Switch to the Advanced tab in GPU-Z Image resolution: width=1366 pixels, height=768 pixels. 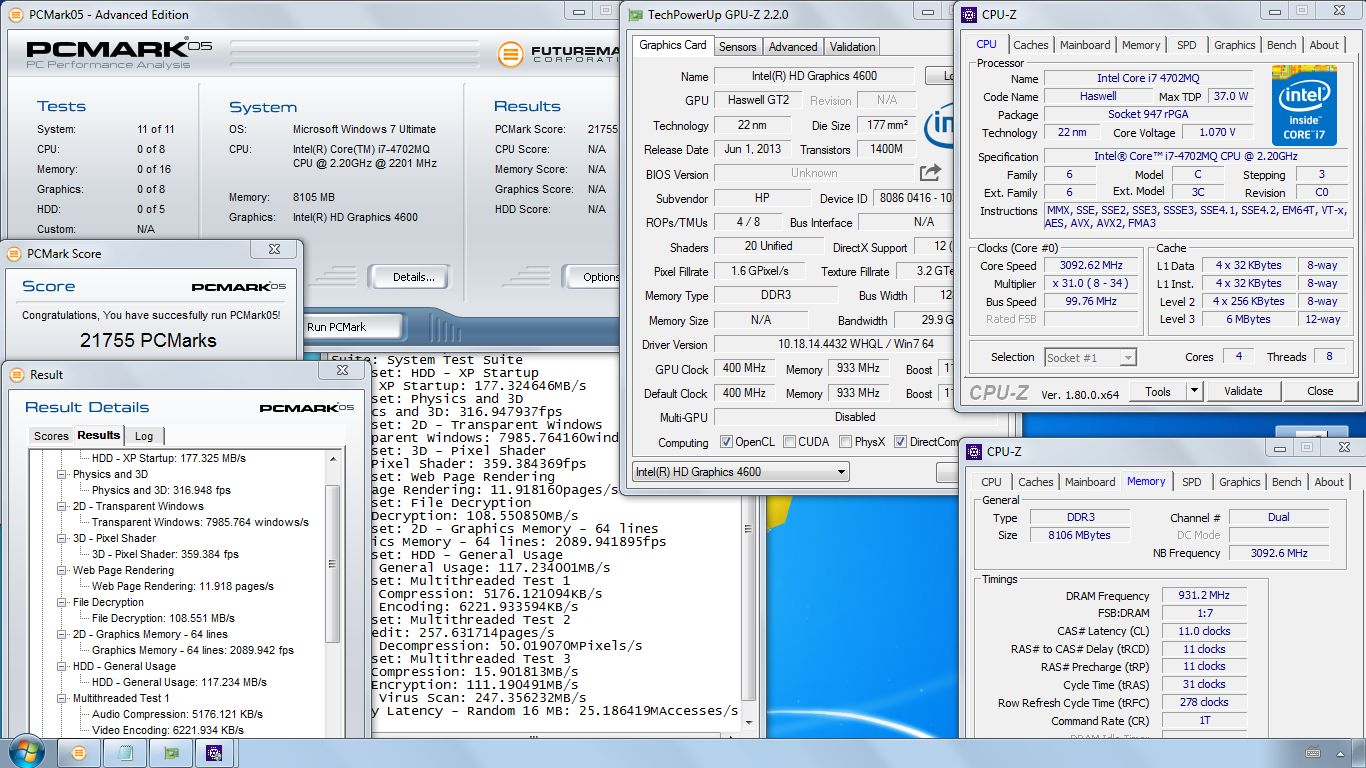[x=793, y=47]
